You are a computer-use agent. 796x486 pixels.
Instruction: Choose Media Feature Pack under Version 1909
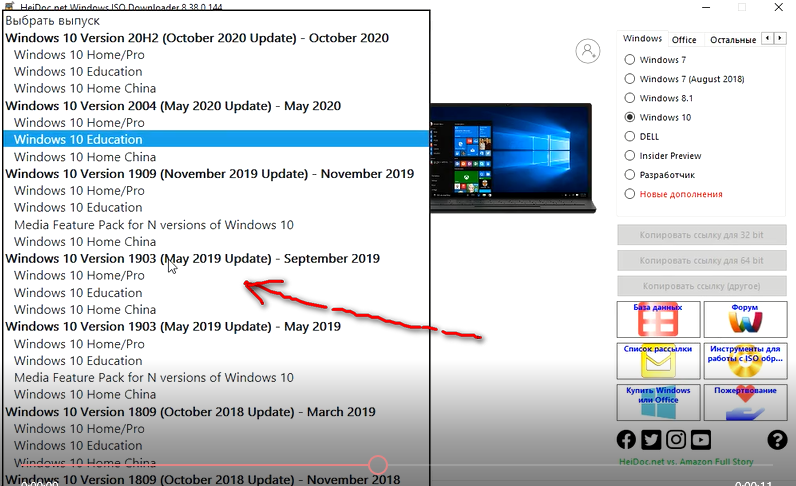216,225
